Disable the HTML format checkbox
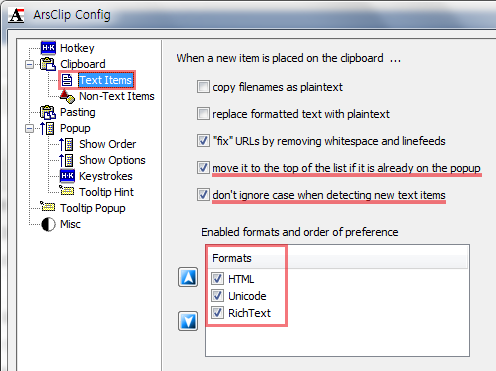Viewport: 496px width, 371px height. pos(217,278)
